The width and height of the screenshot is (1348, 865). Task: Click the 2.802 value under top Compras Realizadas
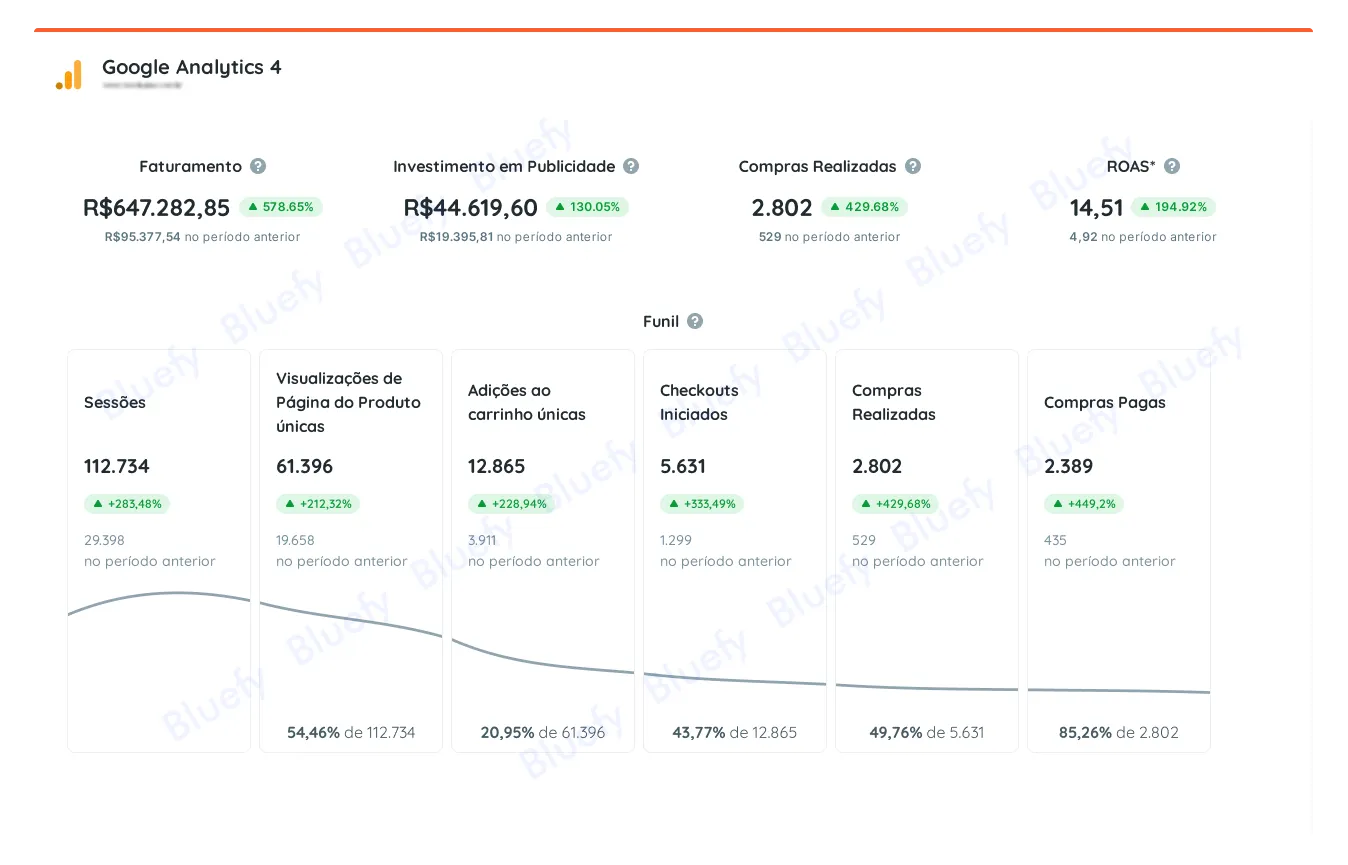pos(782,208)
